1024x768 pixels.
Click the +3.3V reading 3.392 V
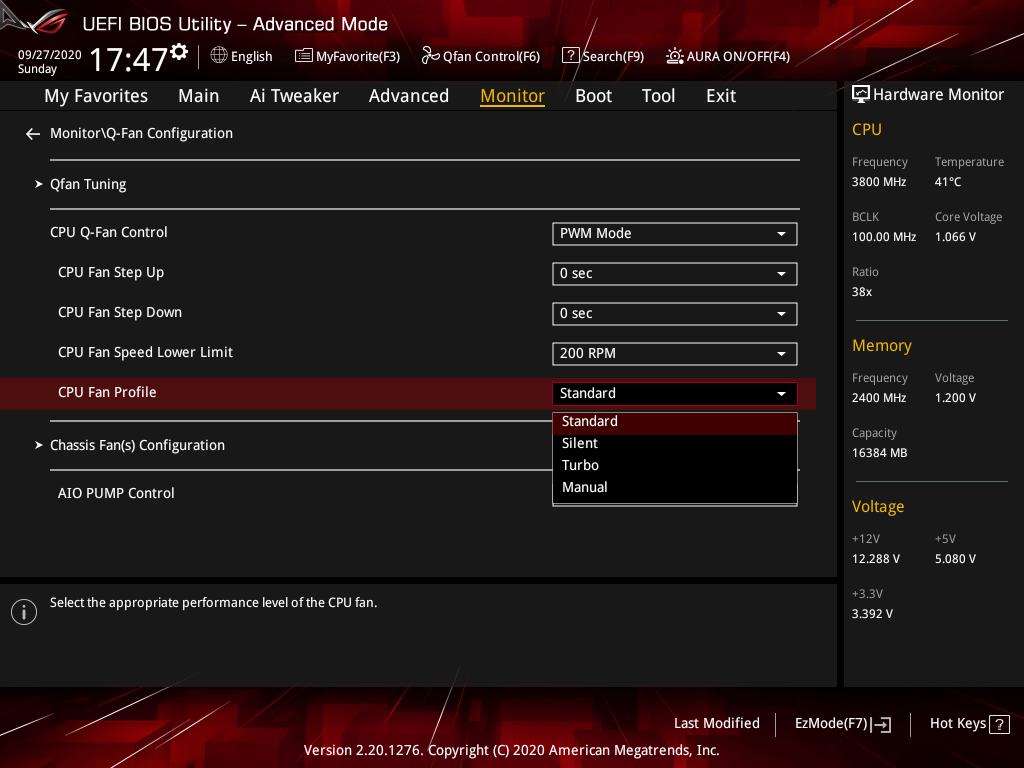[x=872, y=614]
